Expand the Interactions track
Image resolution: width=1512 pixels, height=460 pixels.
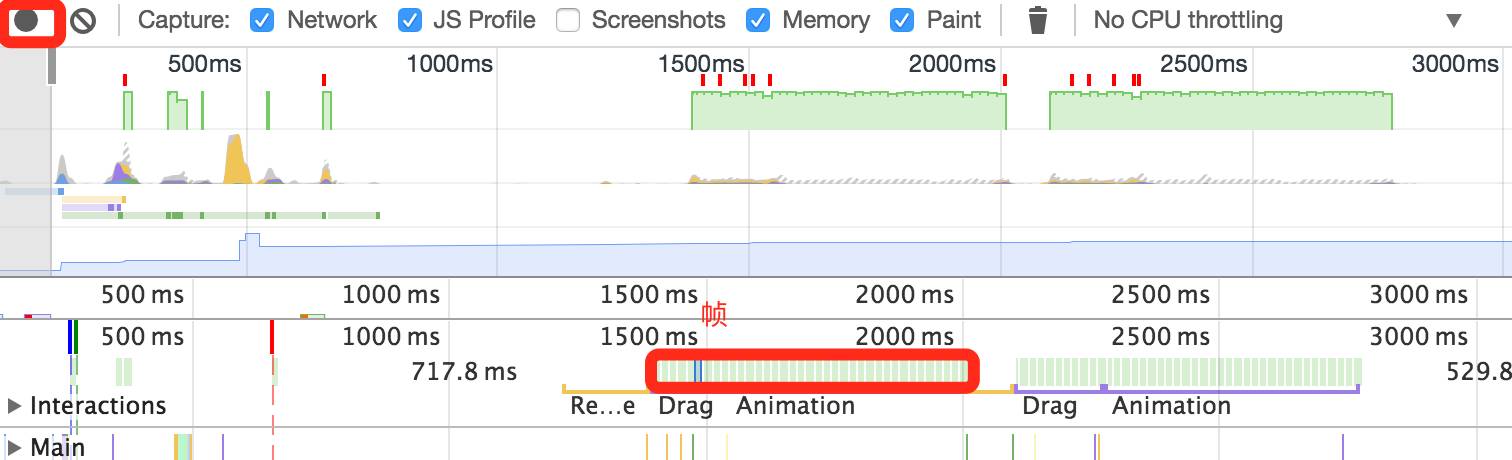pyautogui.click(x=14, y=406)
